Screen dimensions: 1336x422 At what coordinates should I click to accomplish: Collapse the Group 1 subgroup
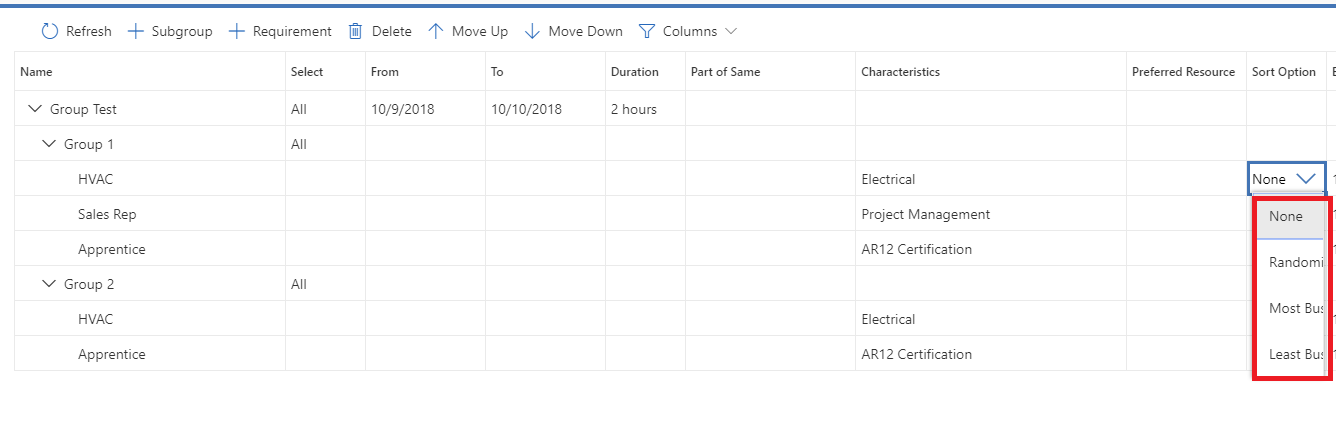[x=49, y=144]
